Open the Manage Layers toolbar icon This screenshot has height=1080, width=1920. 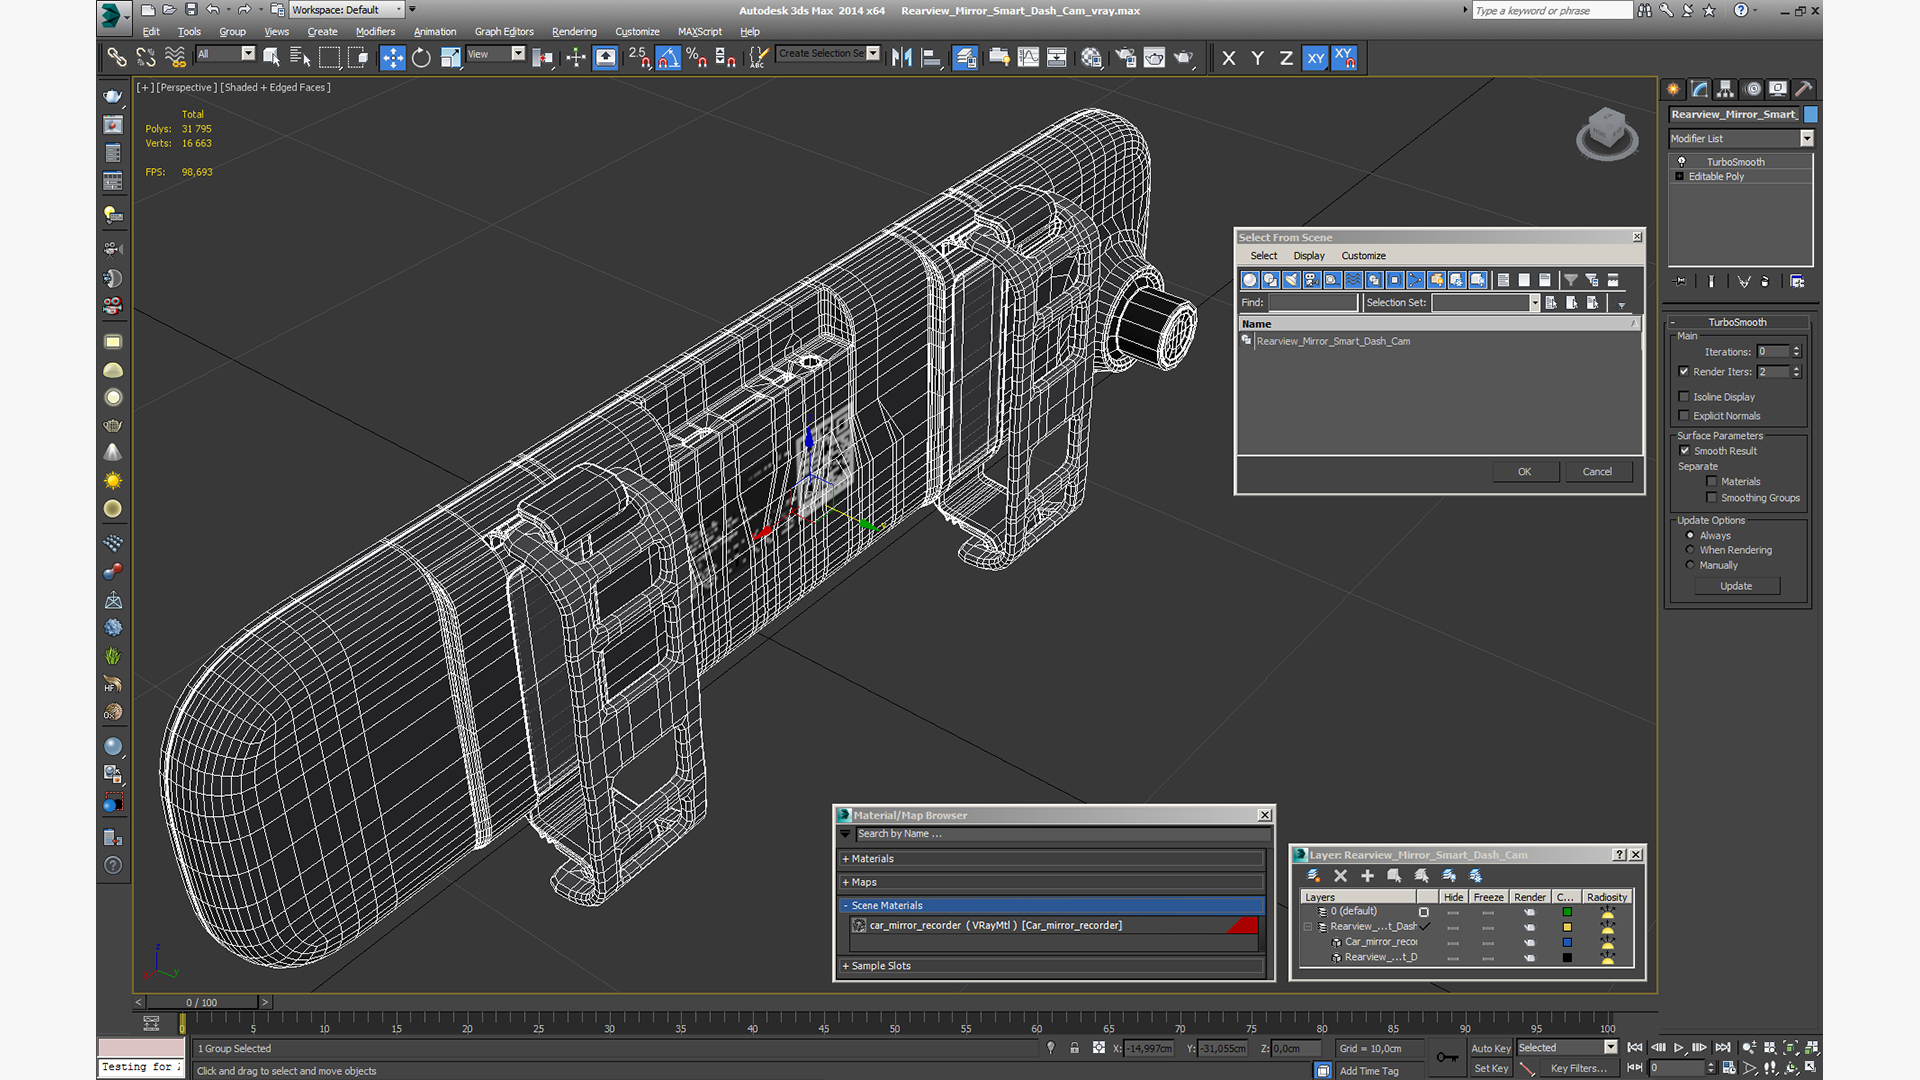coord(965,58)
